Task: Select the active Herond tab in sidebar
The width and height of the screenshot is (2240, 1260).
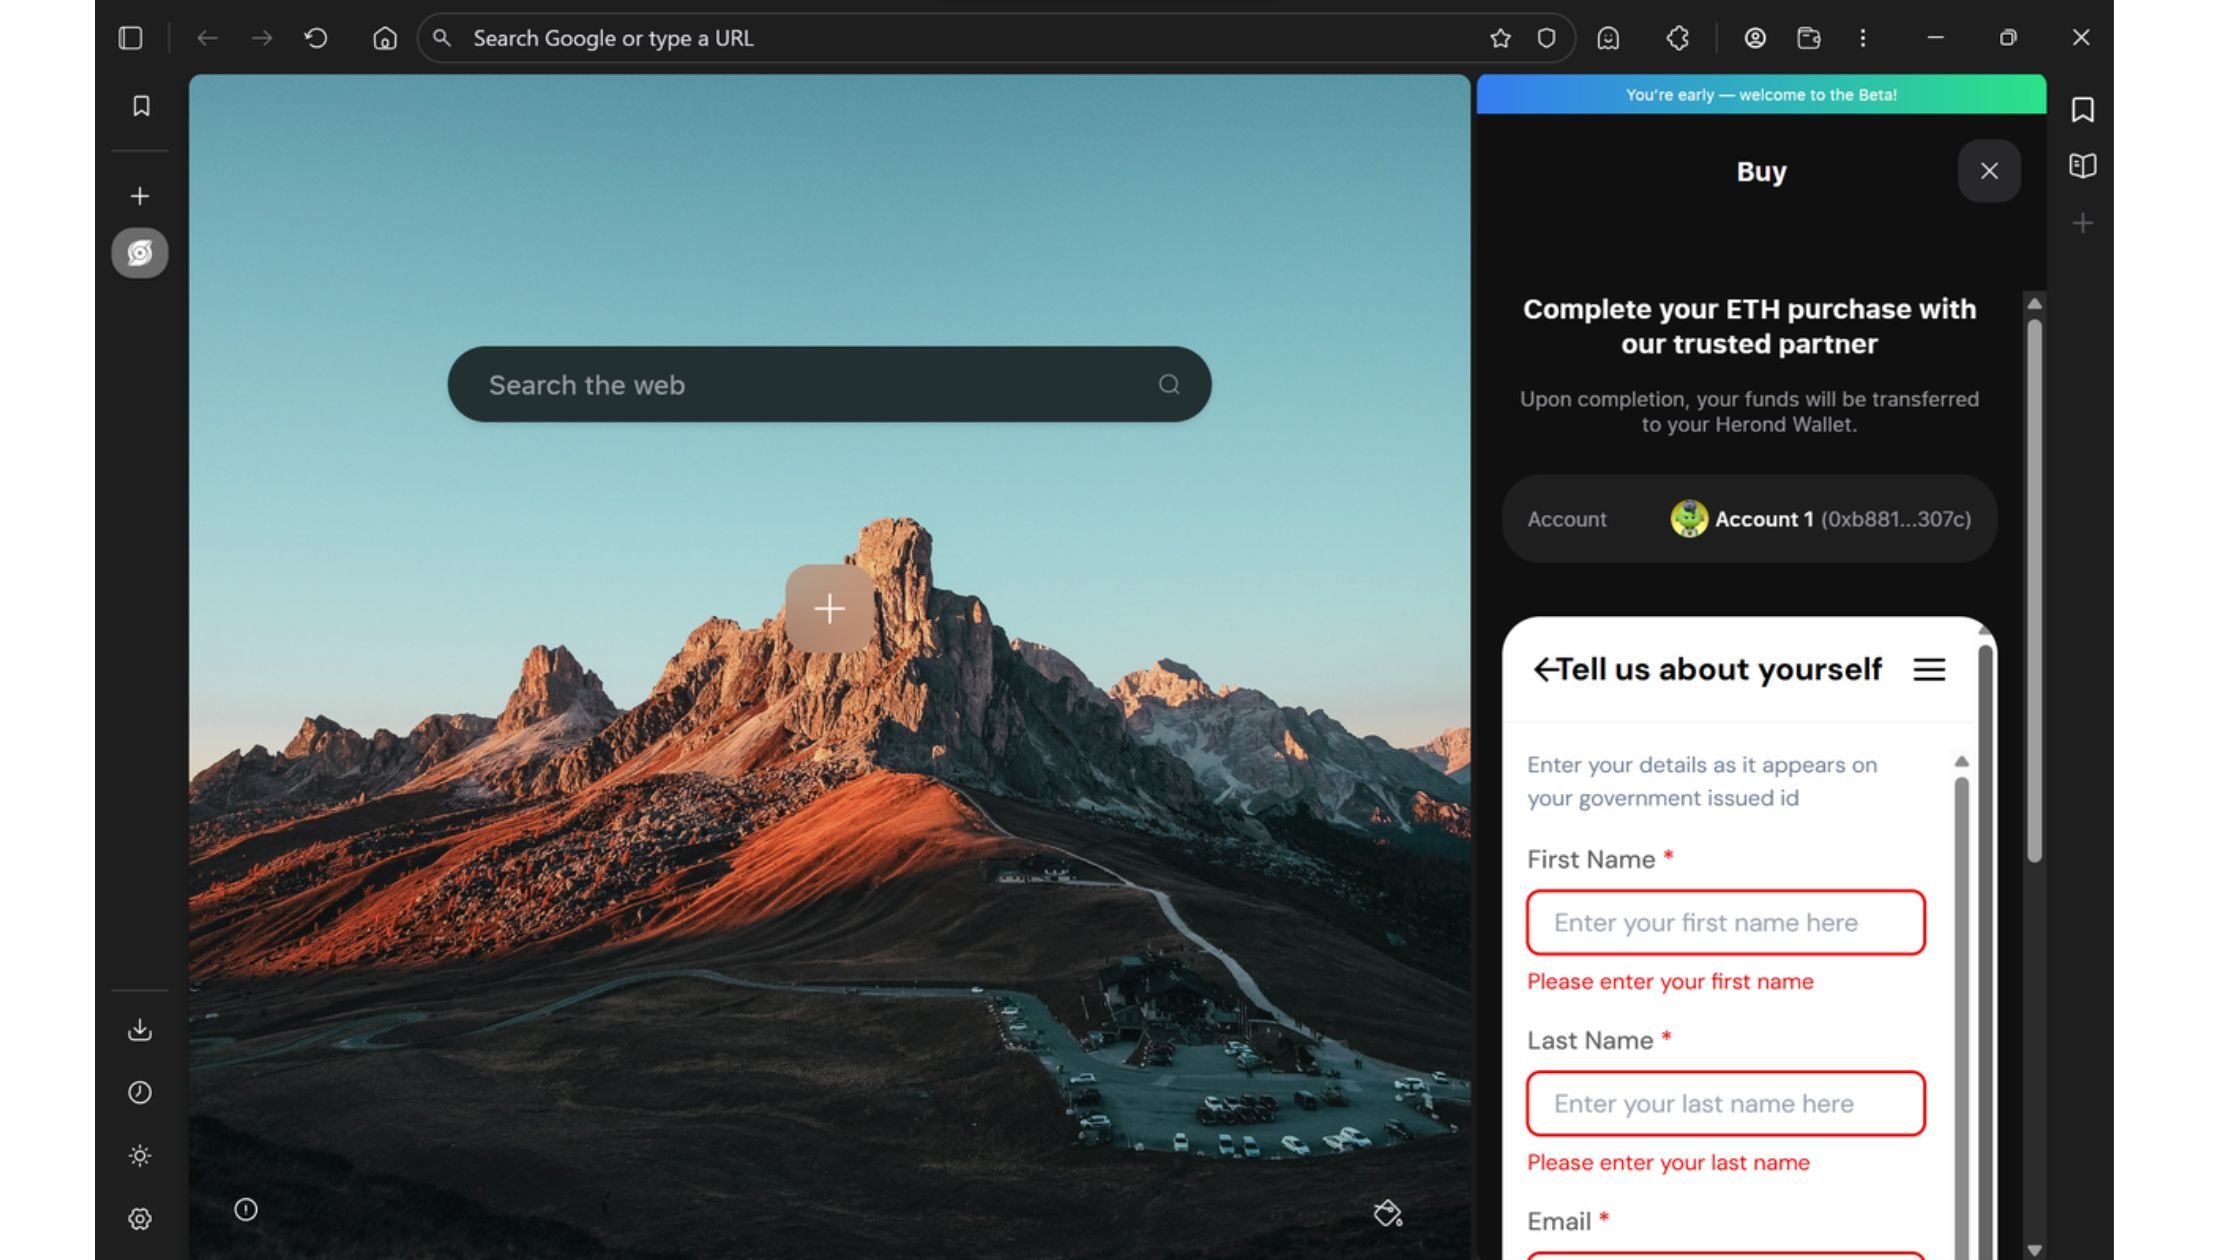Action: [140, 253]
